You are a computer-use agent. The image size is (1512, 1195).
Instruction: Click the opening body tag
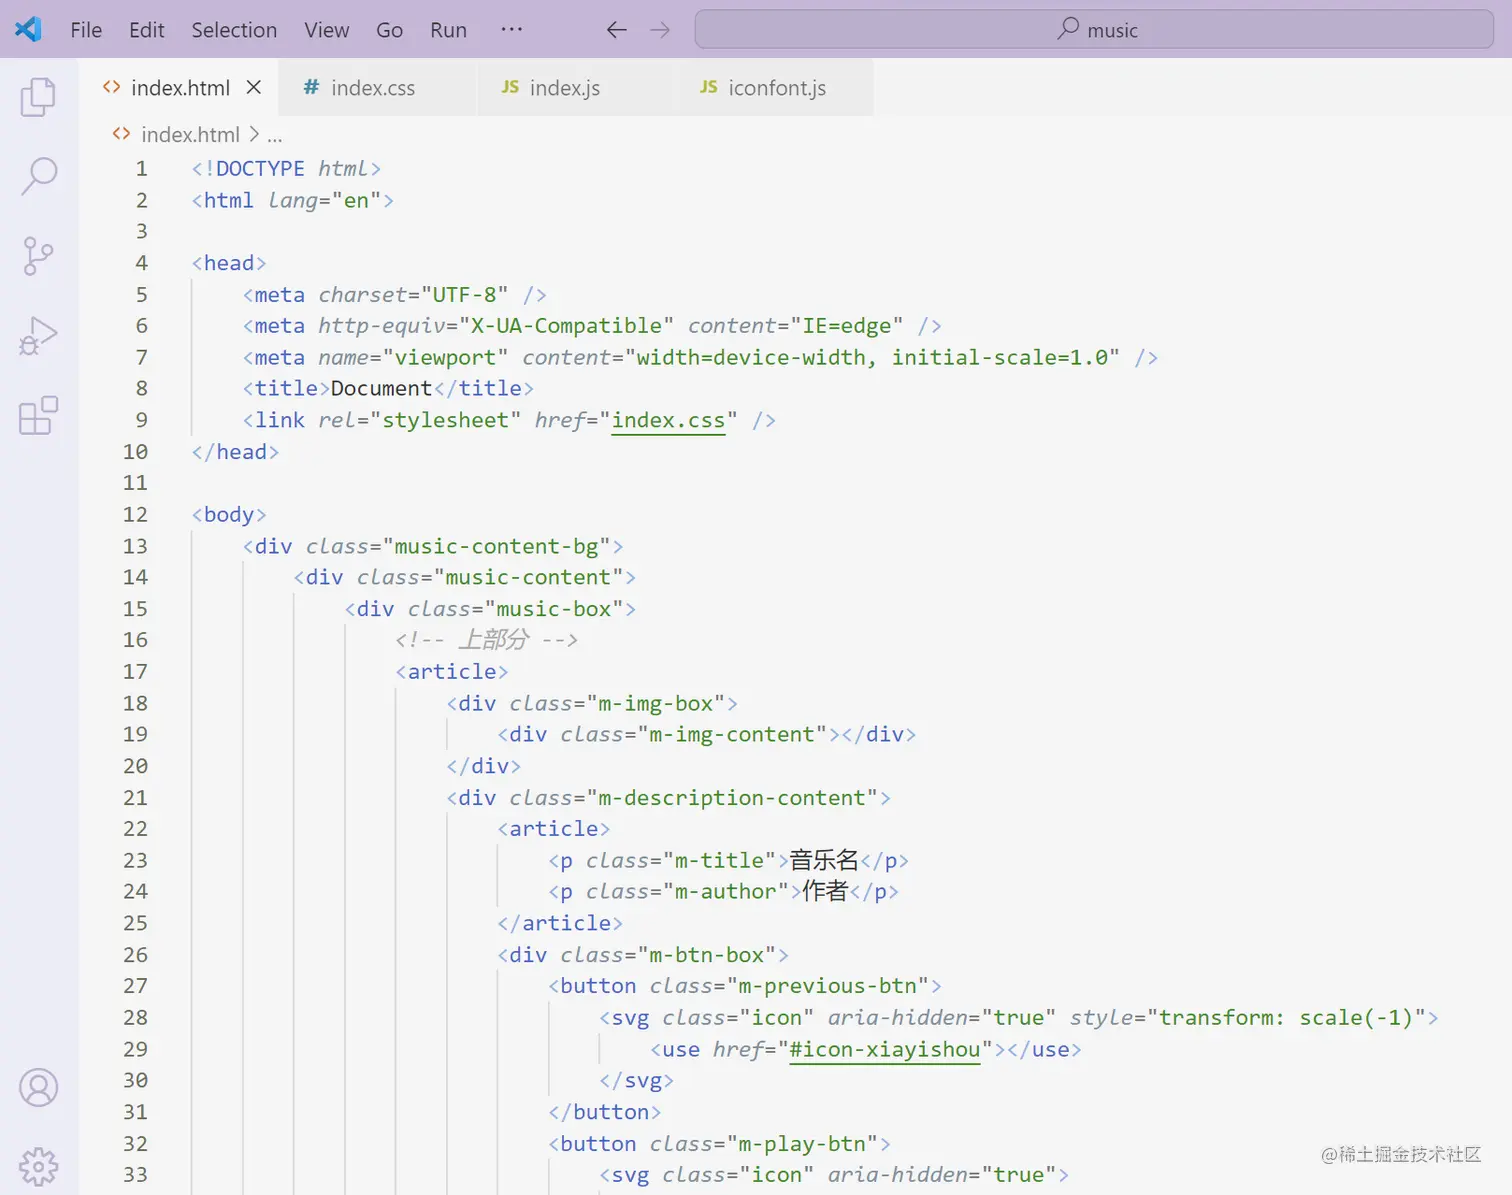click(x=229, y=514)
